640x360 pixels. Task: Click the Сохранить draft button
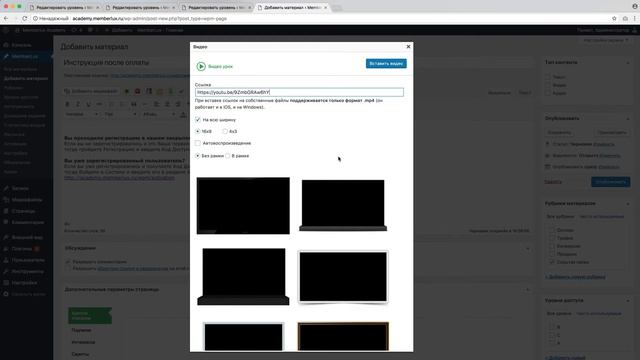point(559,133)
